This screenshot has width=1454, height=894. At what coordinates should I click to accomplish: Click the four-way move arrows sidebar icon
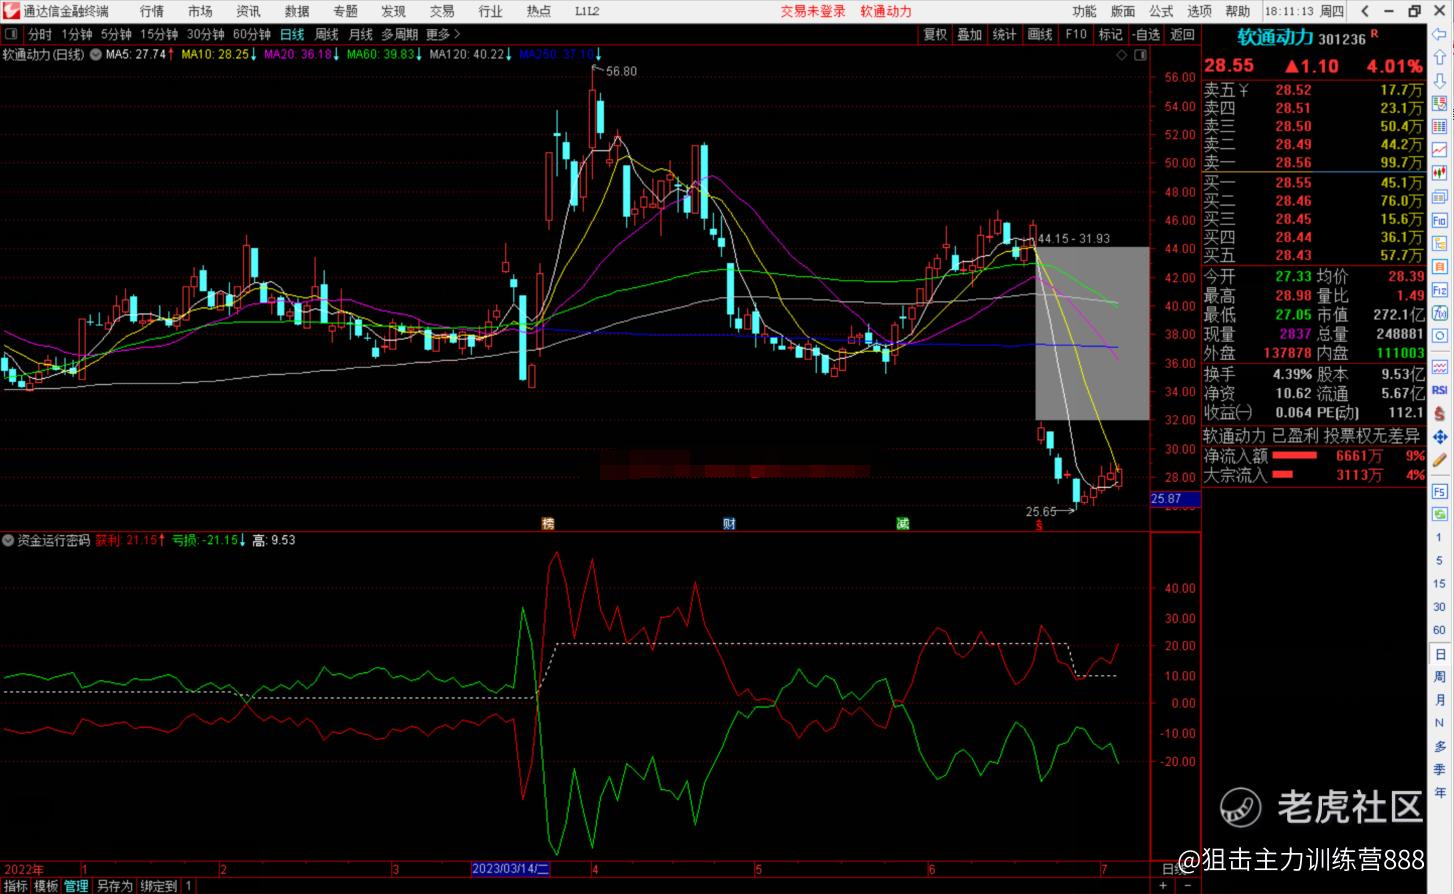[1440, 437]
